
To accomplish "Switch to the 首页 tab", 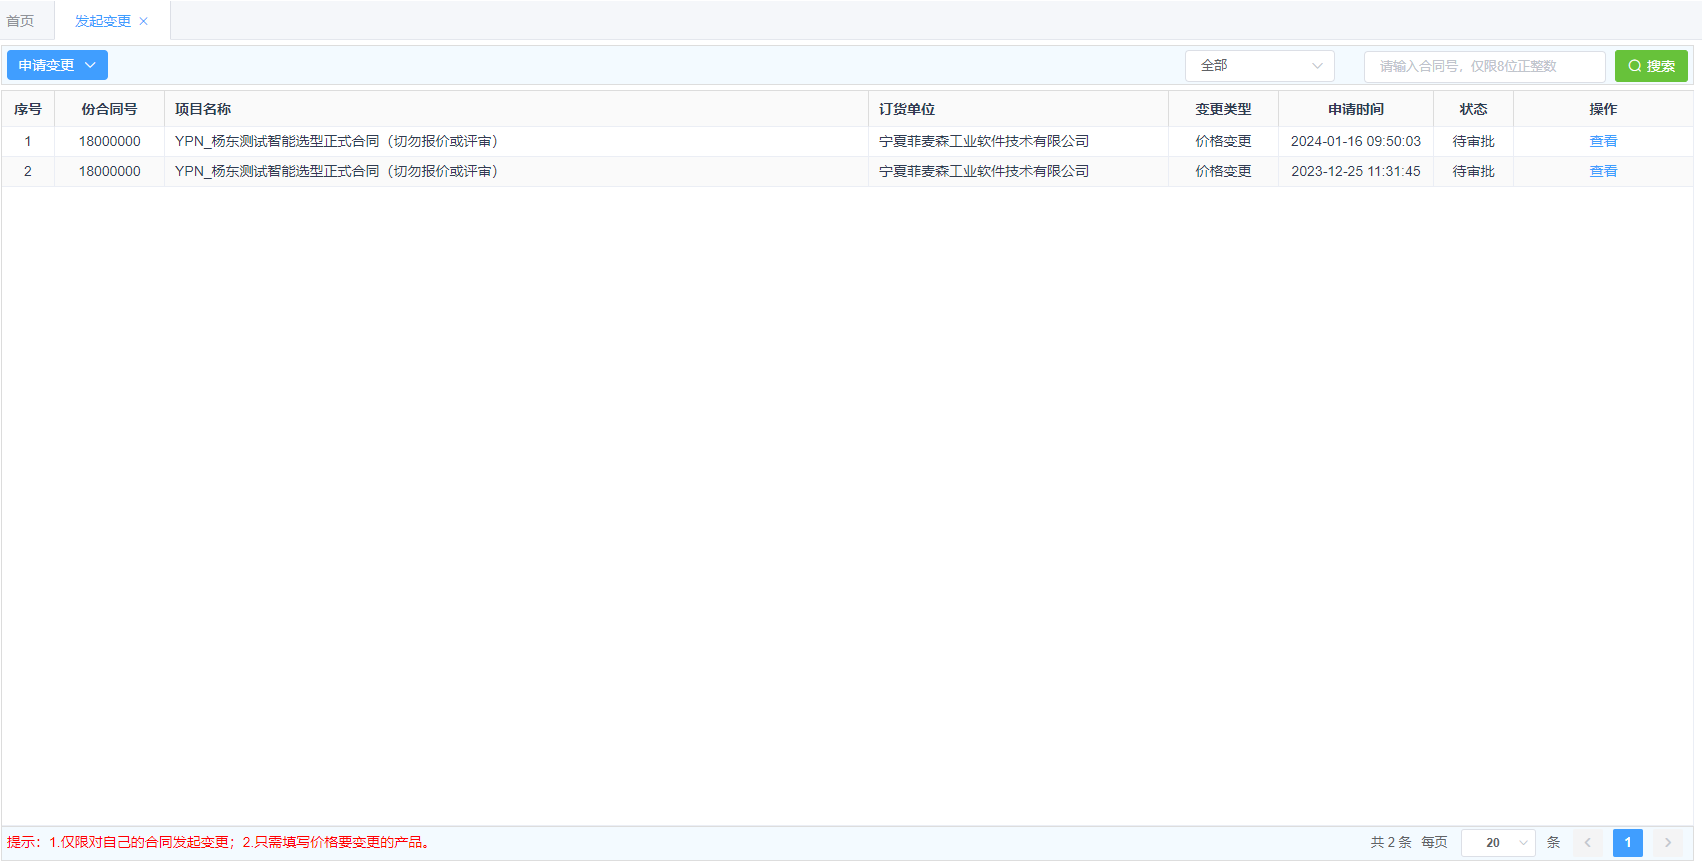I will [x=21, y=21].
